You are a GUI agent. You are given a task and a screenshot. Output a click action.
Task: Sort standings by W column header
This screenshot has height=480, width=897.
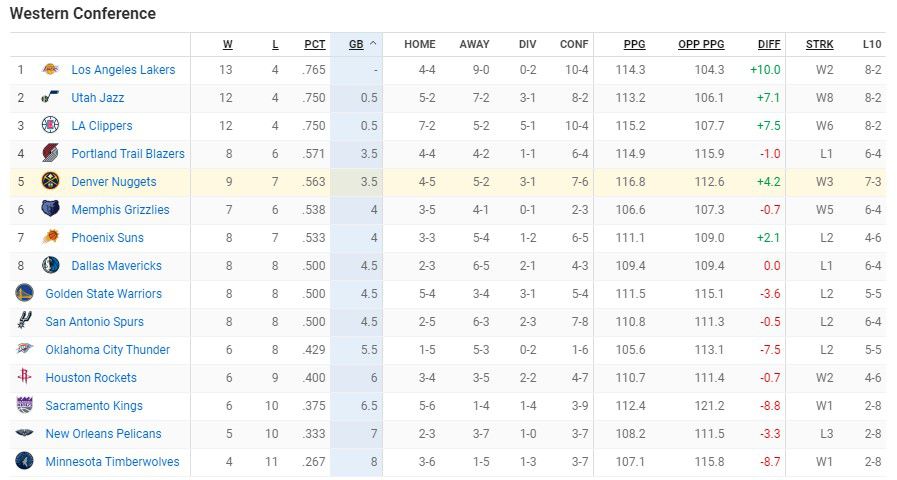point(228,44)
